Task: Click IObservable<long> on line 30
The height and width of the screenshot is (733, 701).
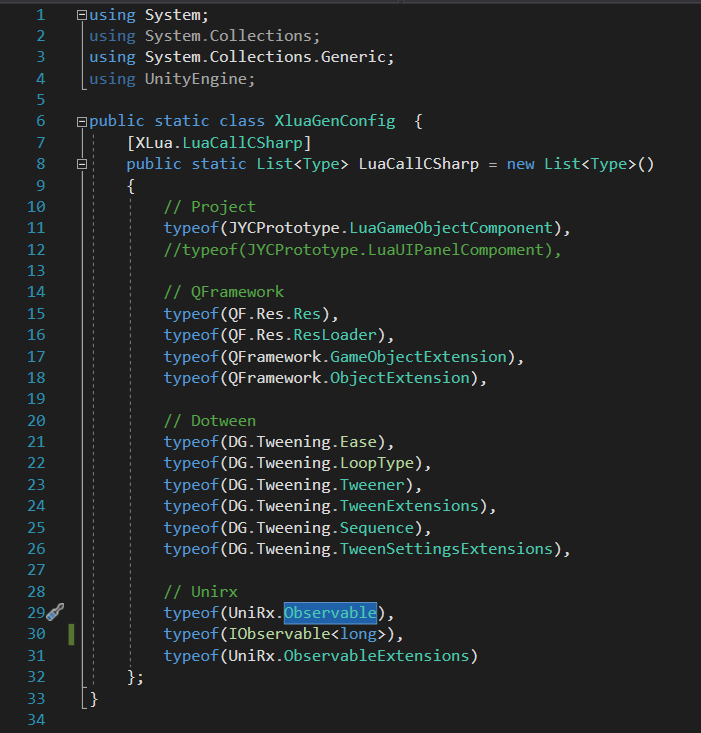Action: [308, 634]
